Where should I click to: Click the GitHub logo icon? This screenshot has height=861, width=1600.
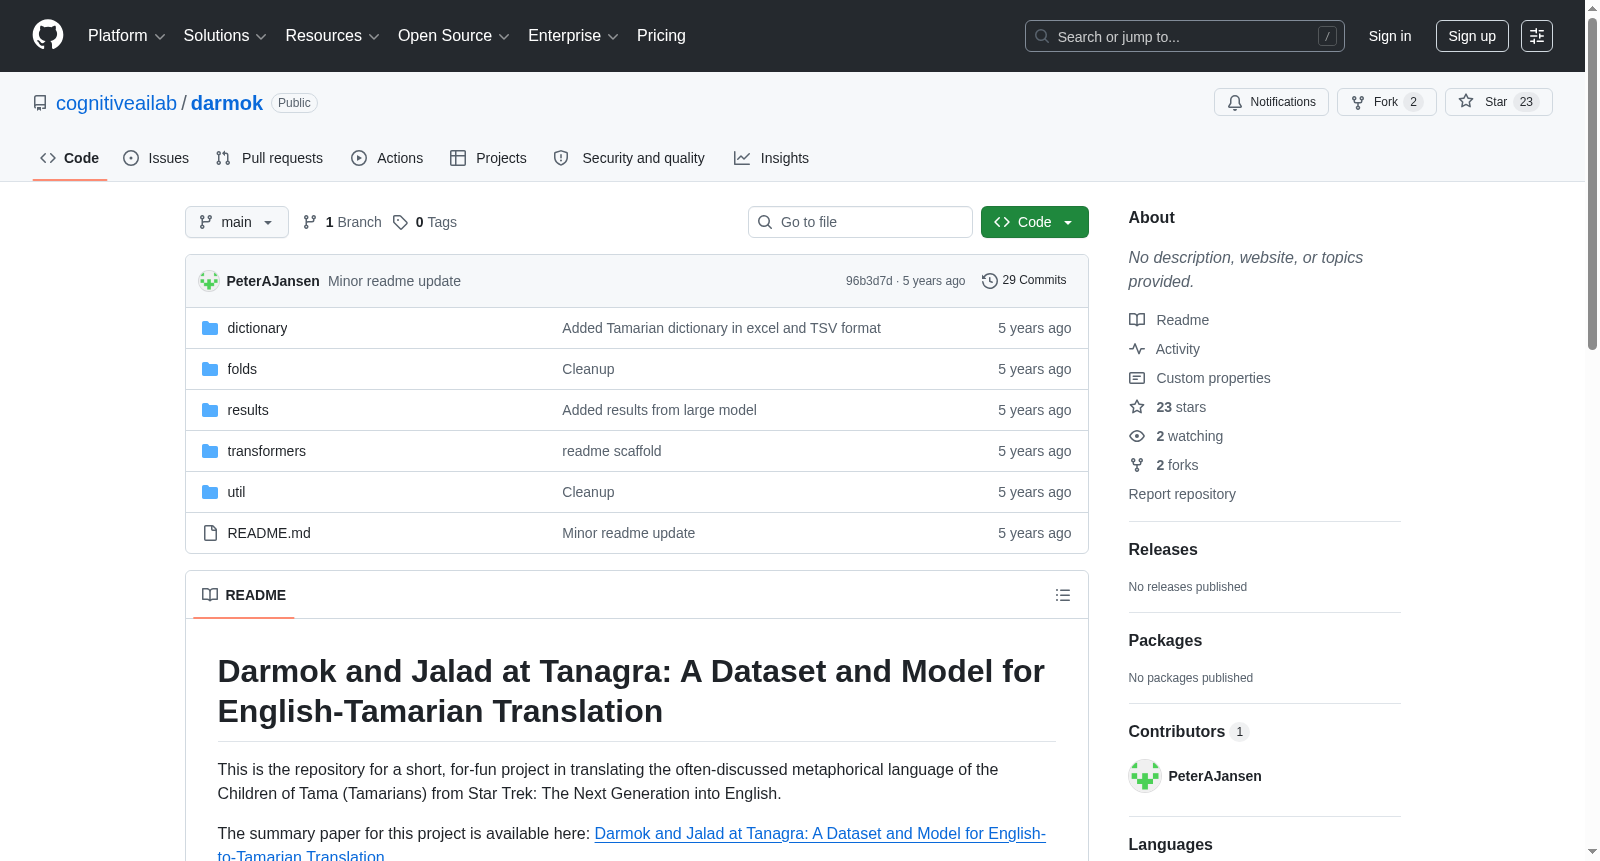click(48, 36)
